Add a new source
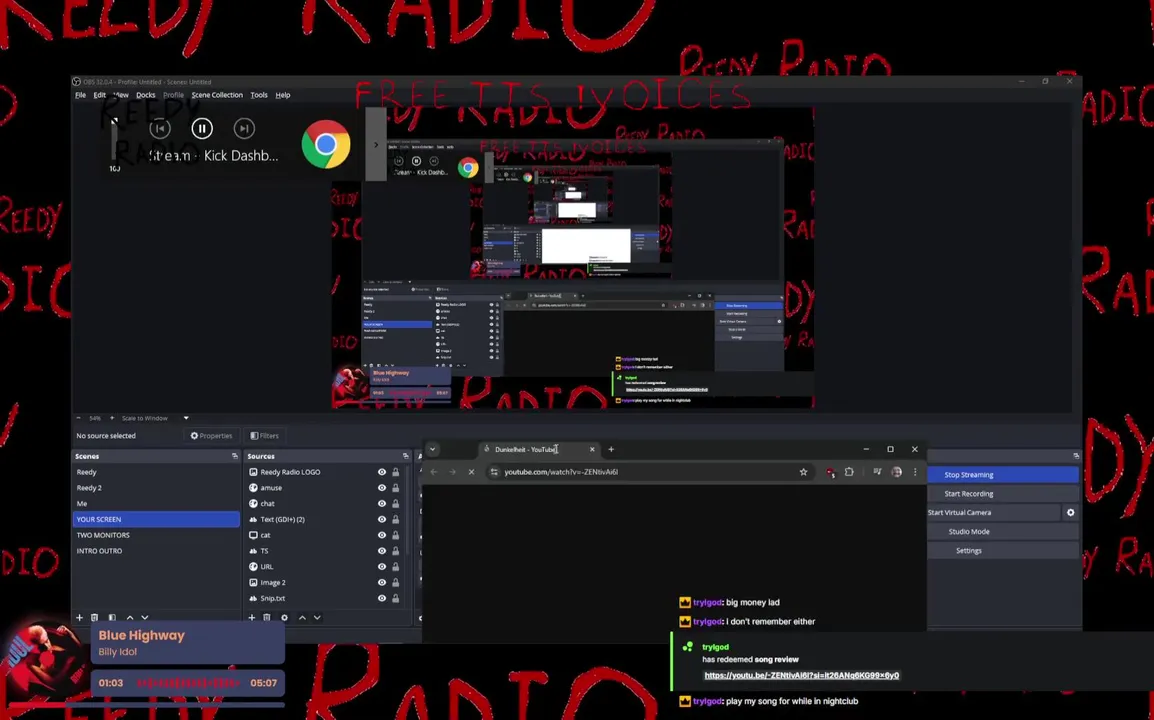Image resolution: width=1154 pixels, height=720 pixels. pyautogui.click(x=252, y=618)
